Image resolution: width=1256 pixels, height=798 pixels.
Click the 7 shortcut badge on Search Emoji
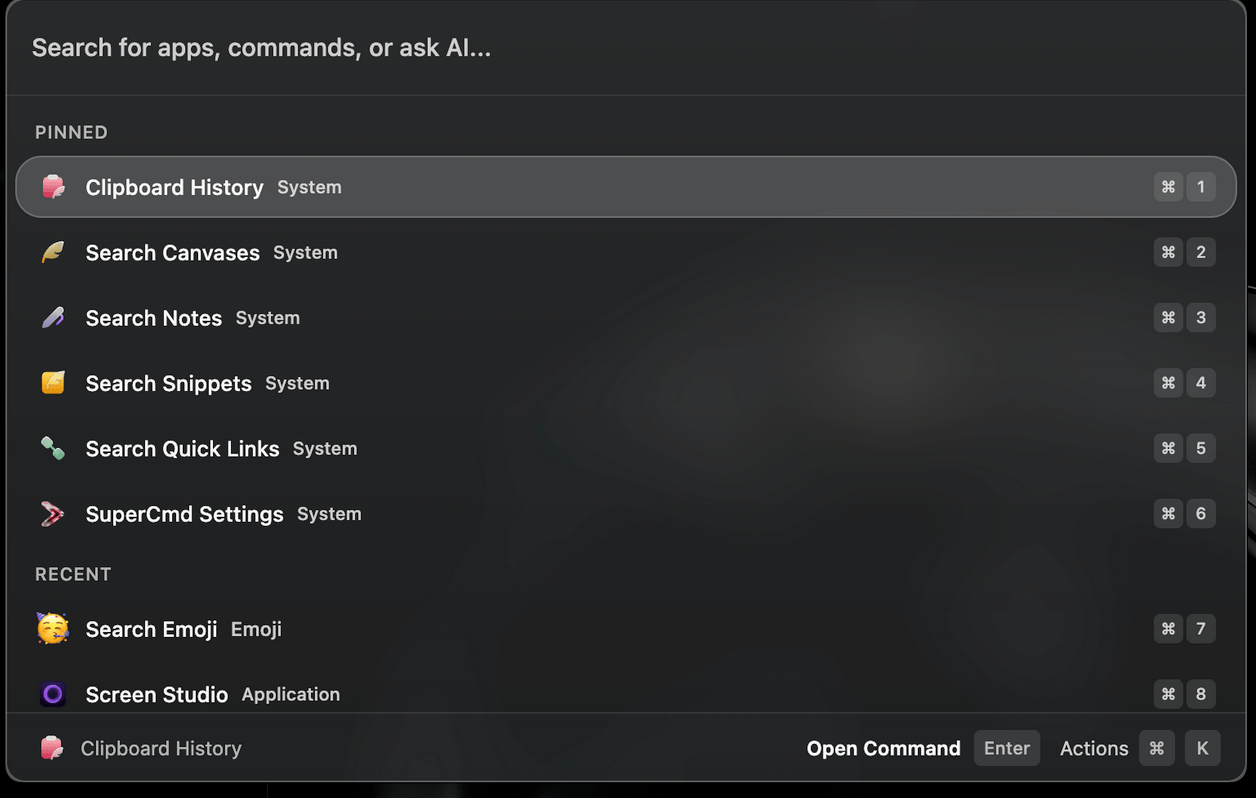1201,629
